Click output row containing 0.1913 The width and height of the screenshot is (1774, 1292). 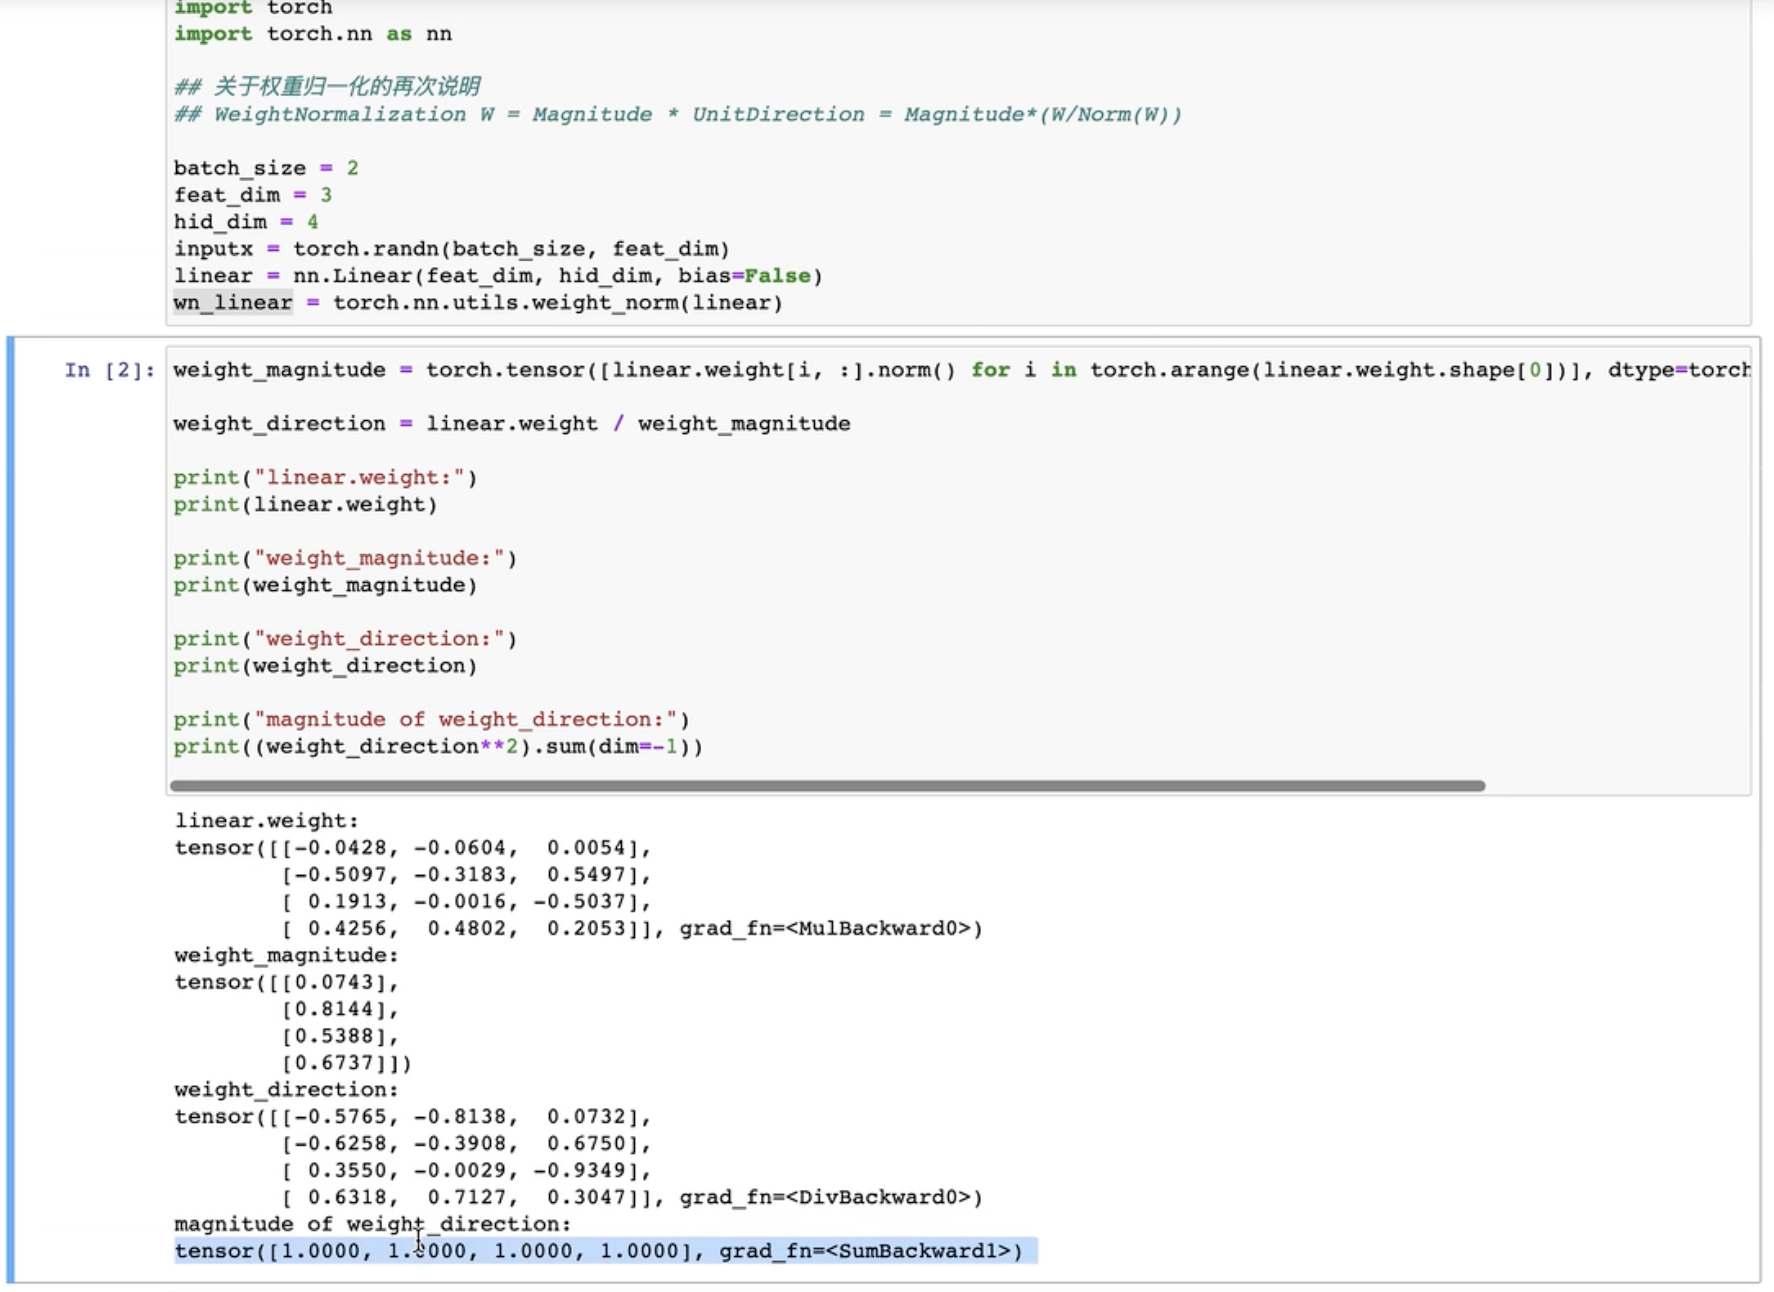tap(466, 902)
